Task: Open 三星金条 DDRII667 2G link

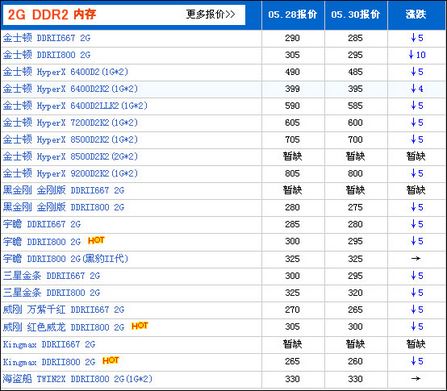Action: [52, 276]
